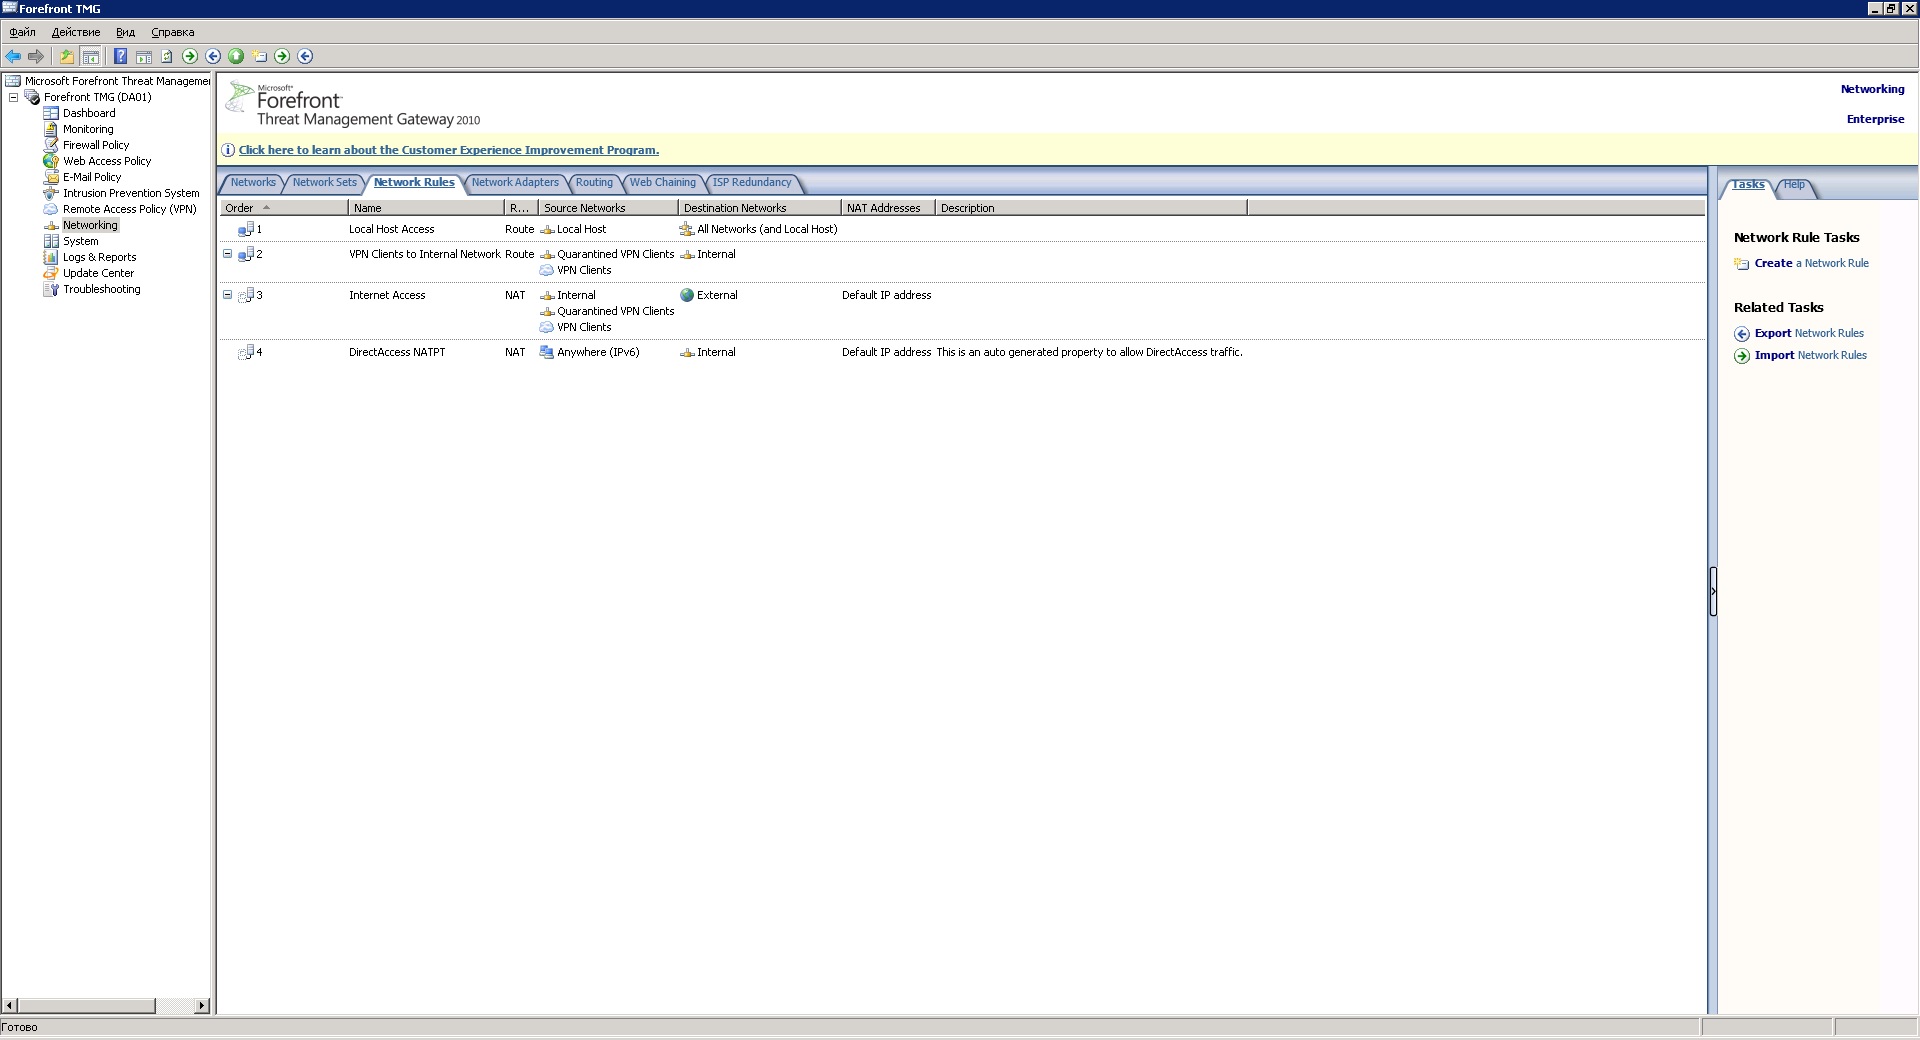1920x1040 pixels.
Task: Click the info icon beside improvement program link
Action: pyautogui.click(x=228, y=150)
